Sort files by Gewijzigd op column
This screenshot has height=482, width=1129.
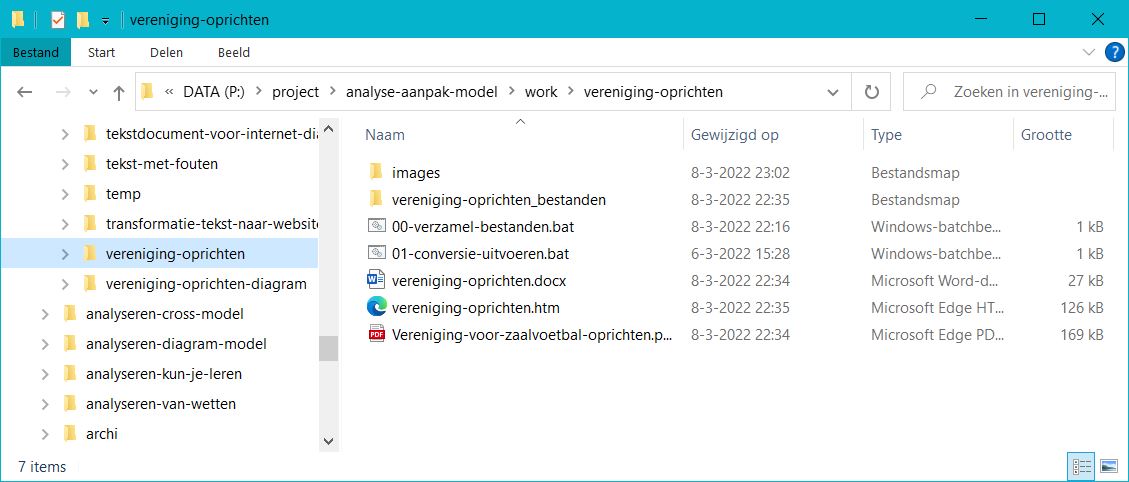tap(734, 135)
